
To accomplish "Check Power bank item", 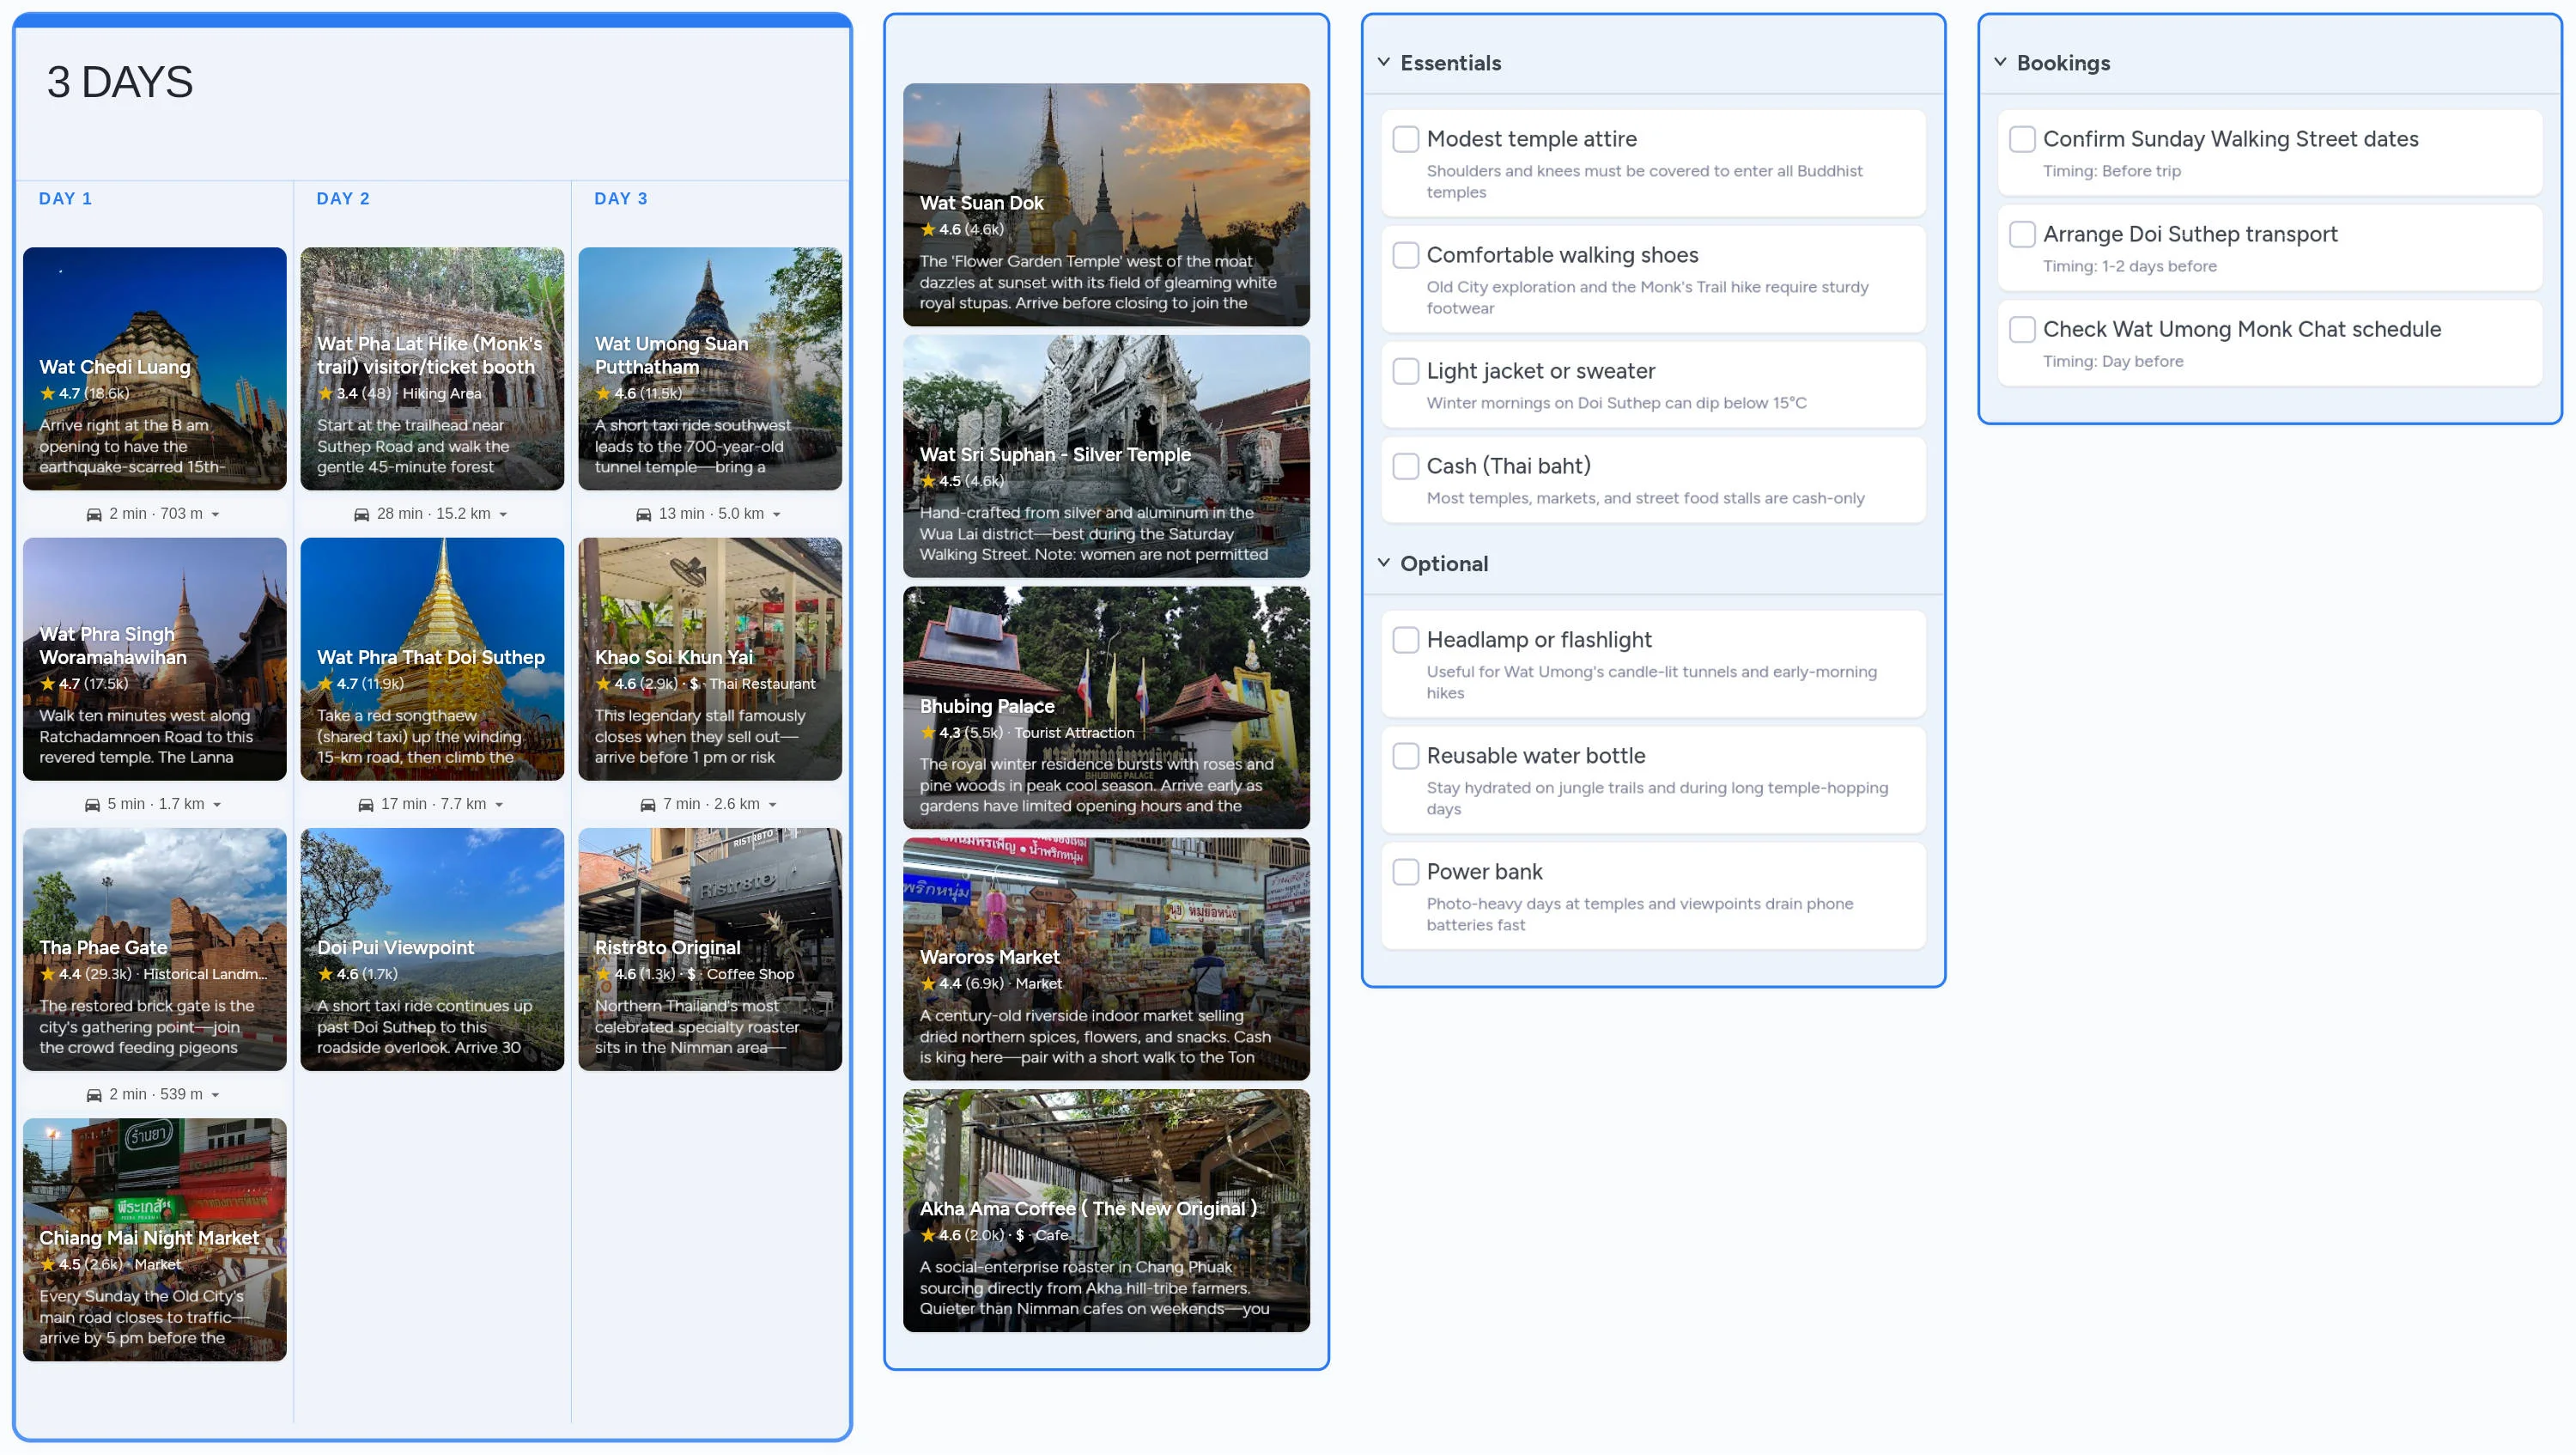I will coord(1406,872).
